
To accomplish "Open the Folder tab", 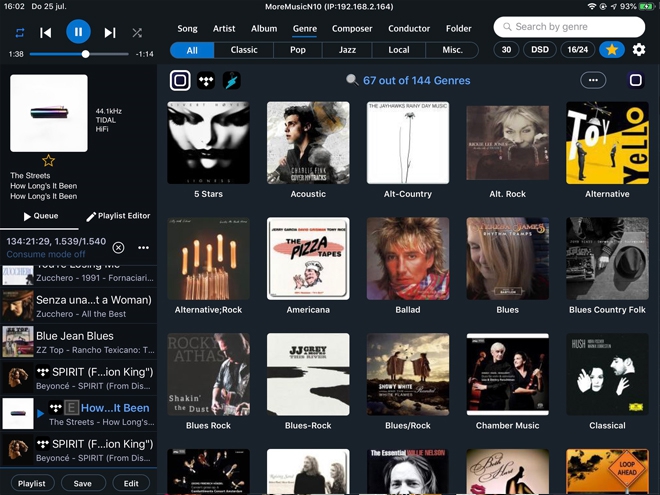I will click(458, 29).
